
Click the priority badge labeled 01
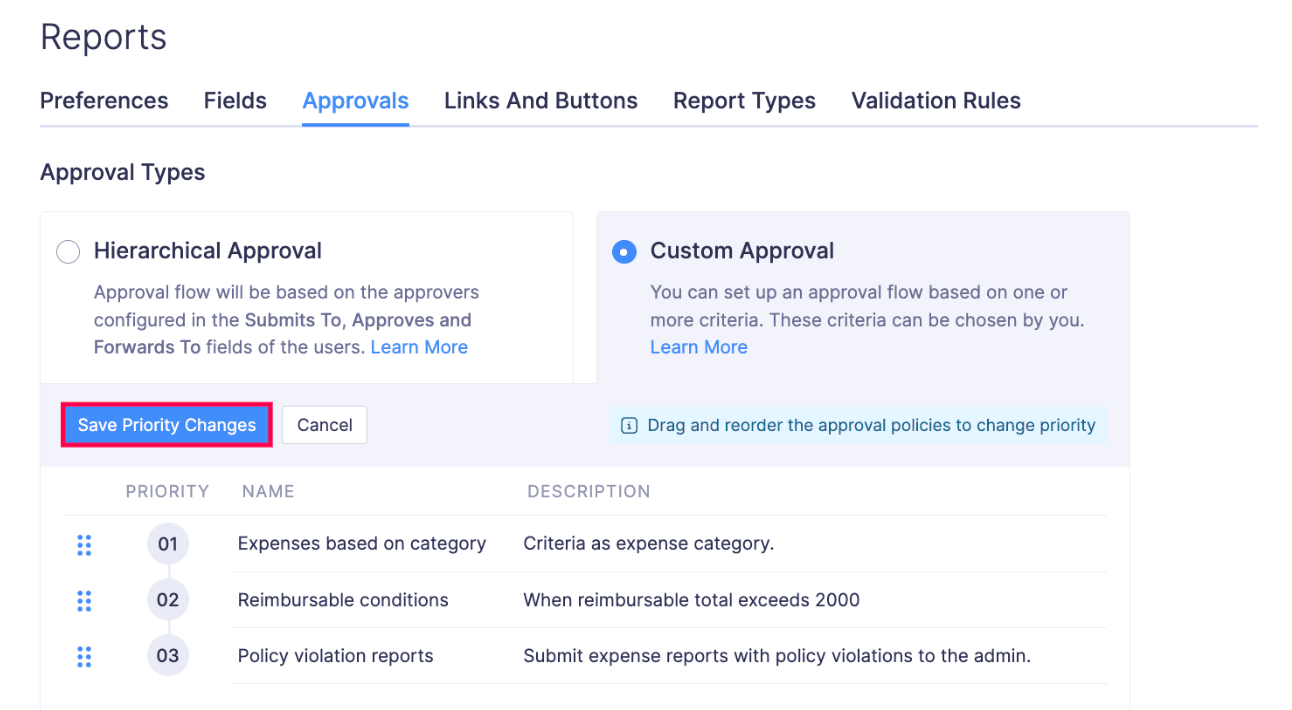pos(167,543)
